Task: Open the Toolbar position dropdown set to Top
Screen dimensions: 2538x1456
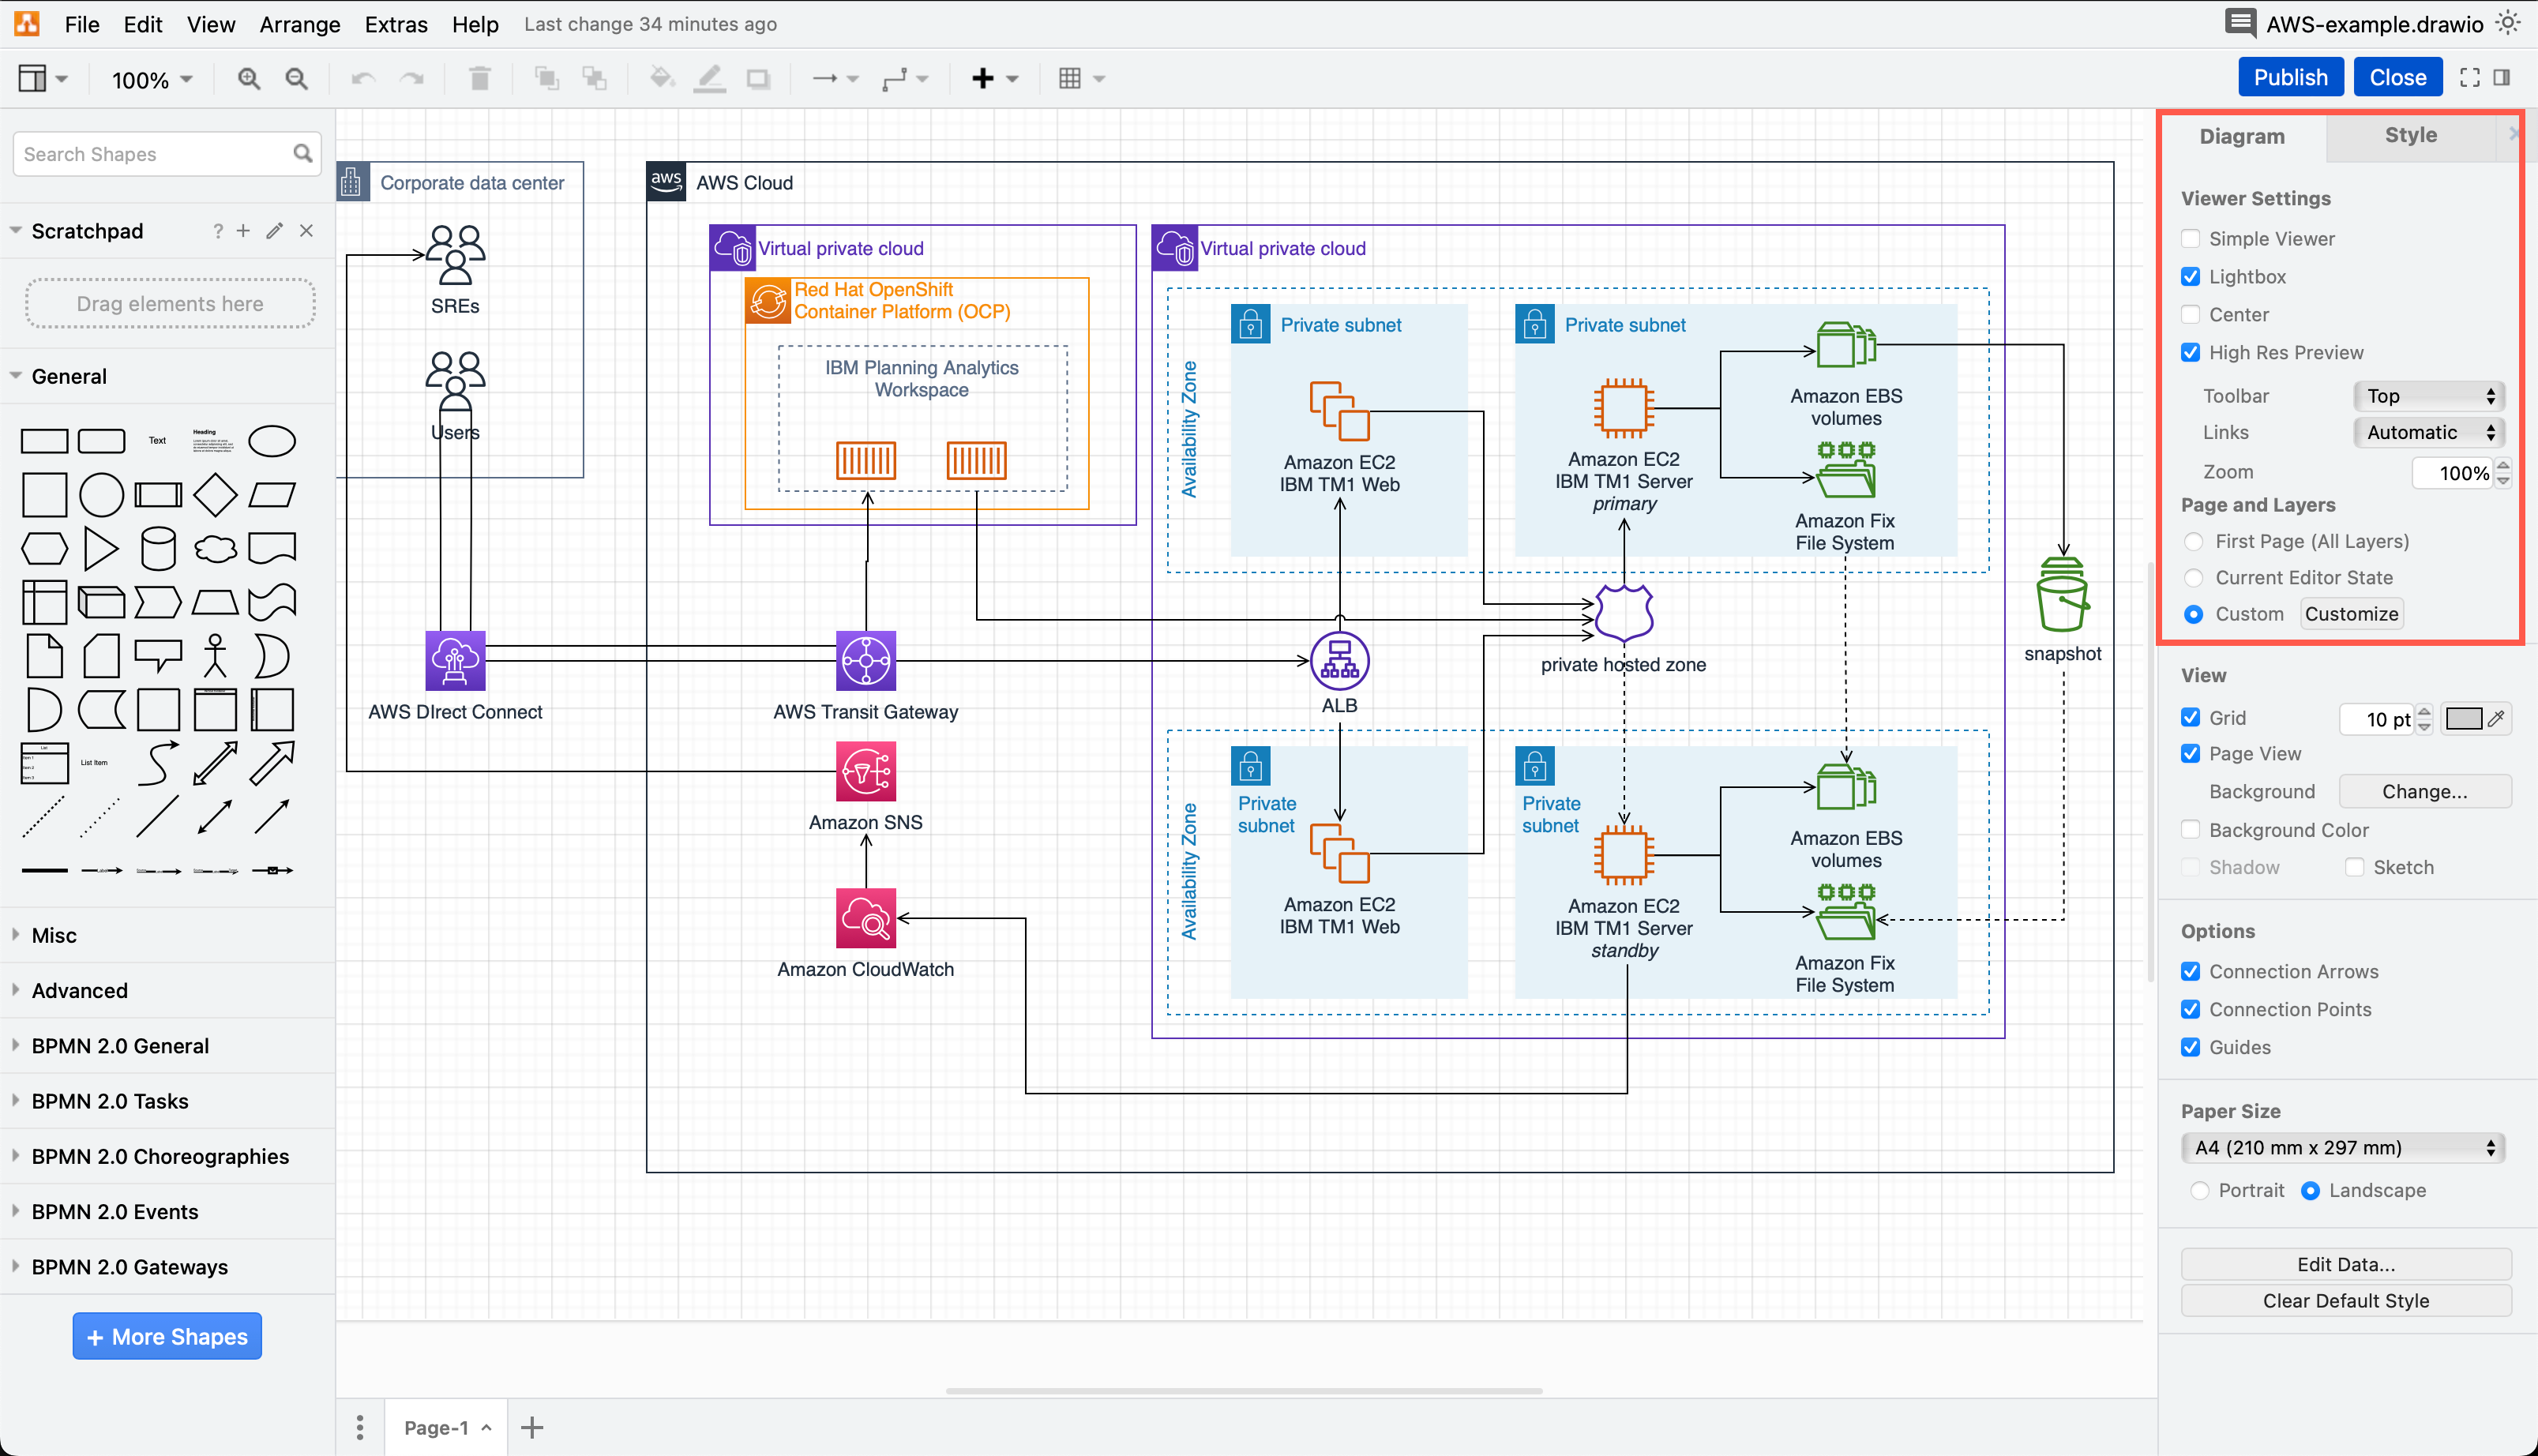Action: [x=2428, y=395]
